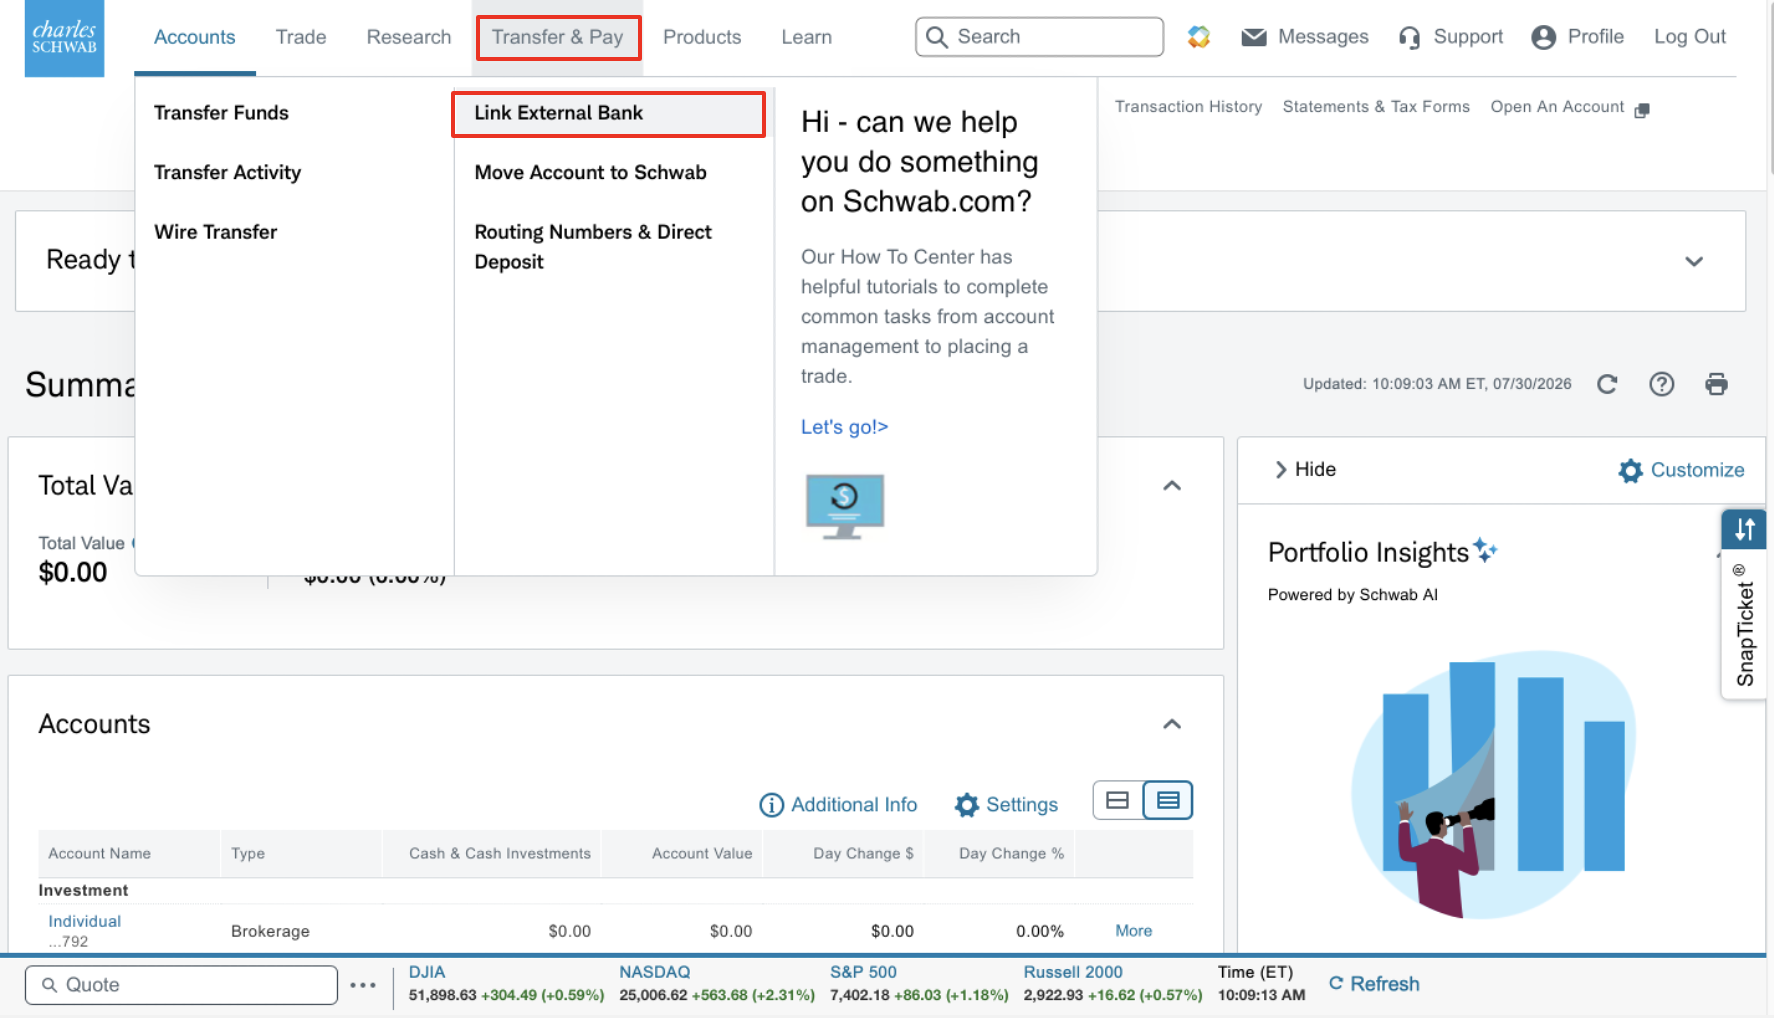Click the Account Value column header
1774x1018 pixels.
[x=702, y=854]
